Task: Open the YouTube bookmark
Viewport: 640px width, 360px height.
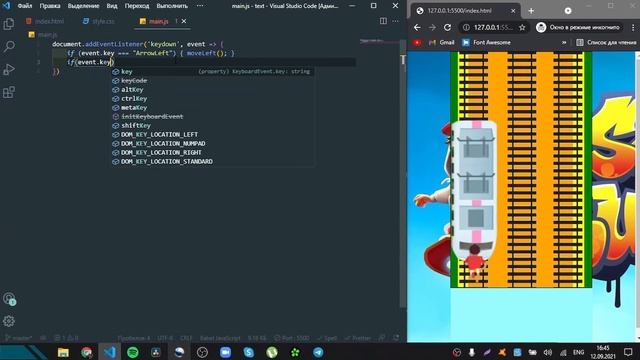Action: pyautogui.click(x=417, y=42)
